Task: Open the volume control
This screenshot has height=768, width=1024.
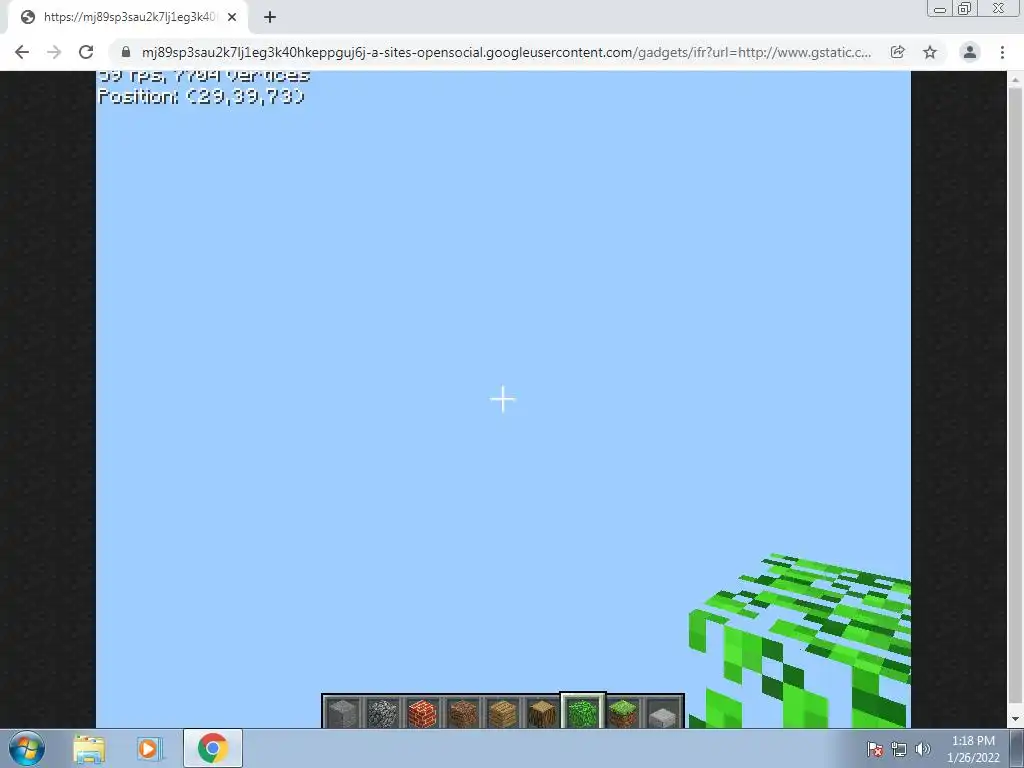Action: [x=923, y=749]
